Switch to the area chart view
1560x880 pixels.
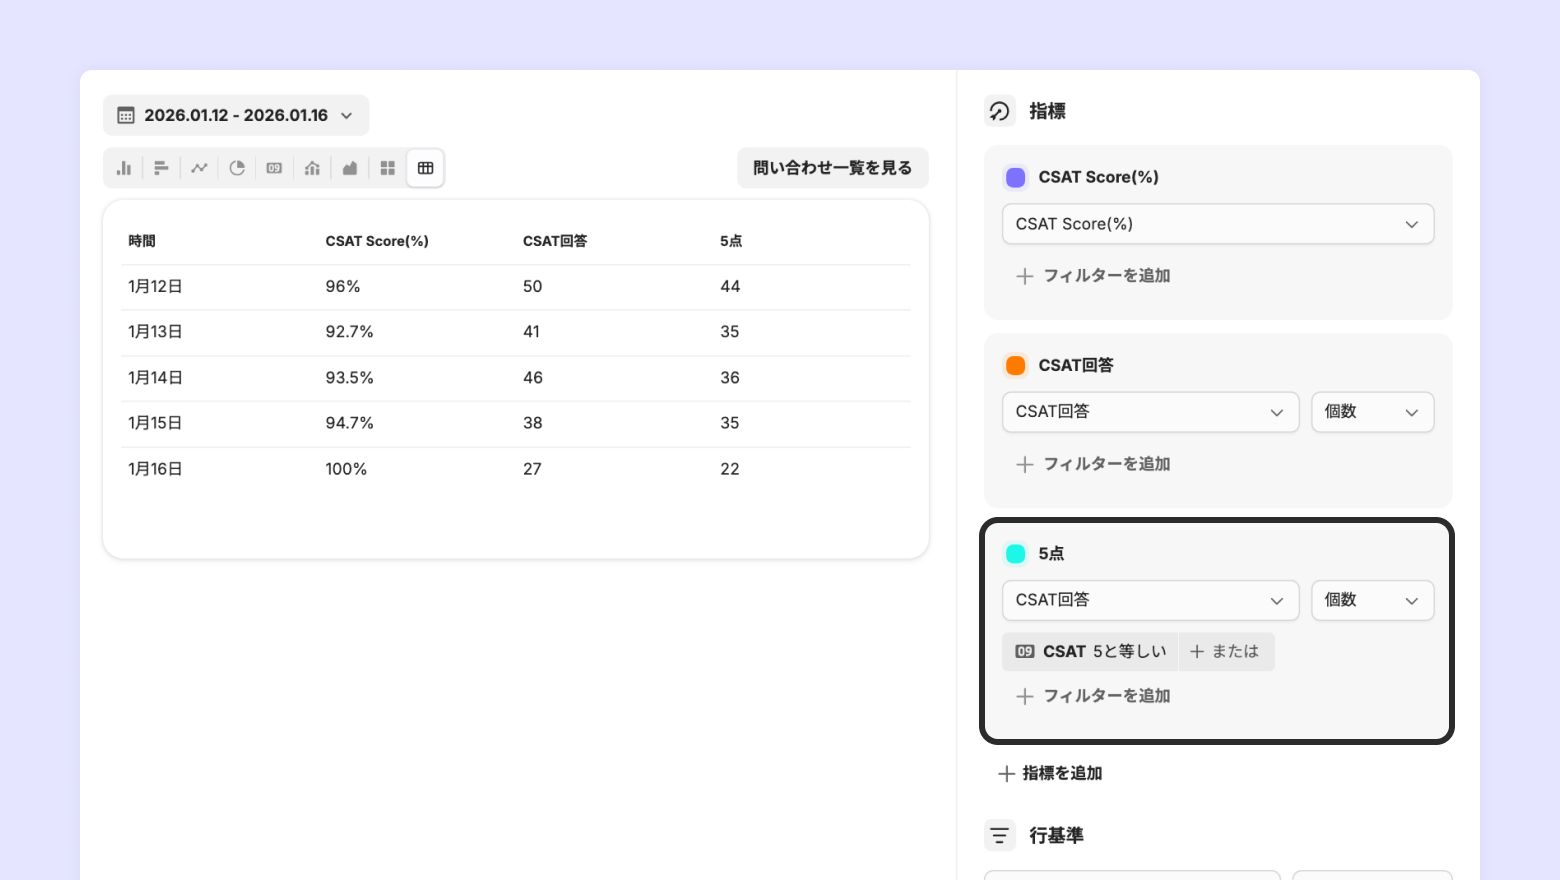350,168
